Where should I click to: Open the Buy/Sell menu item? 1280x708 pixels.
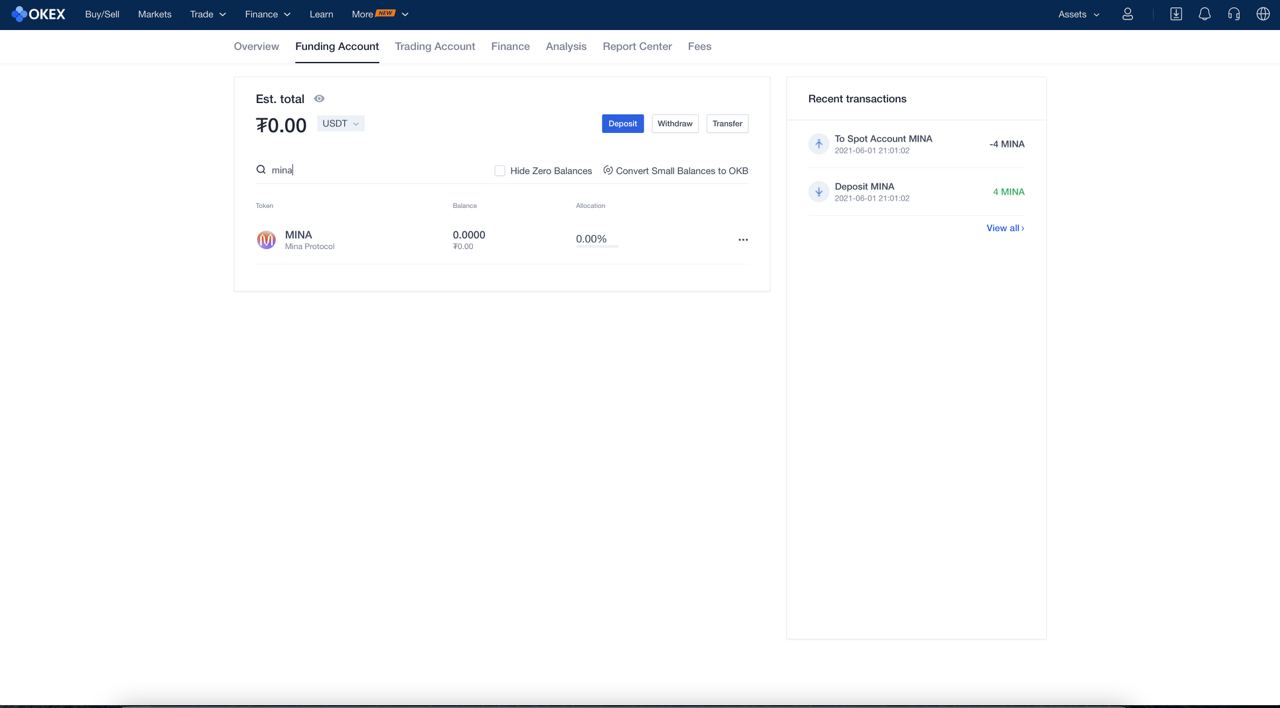102,14
